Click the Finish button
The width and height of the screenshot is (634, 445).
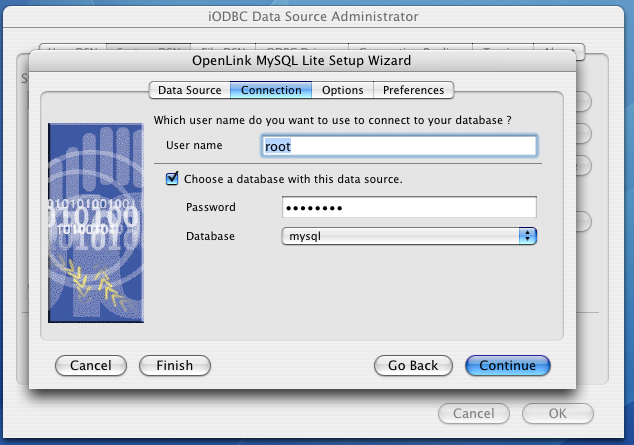175,365
